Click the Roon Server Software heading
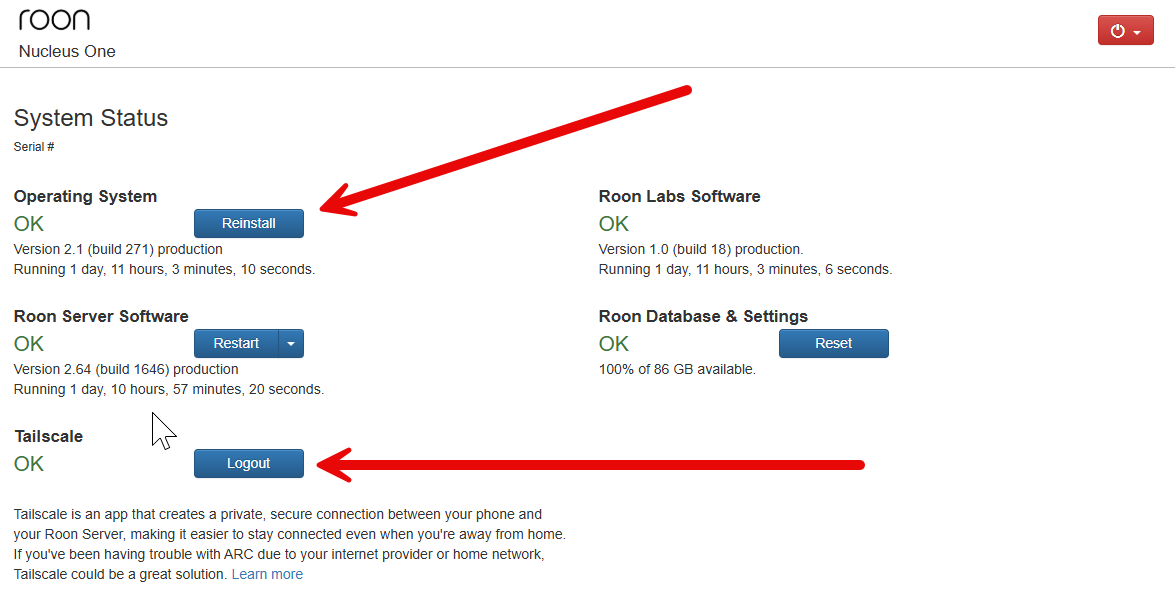Screen dimensions: 1175x601 (101, 316)
